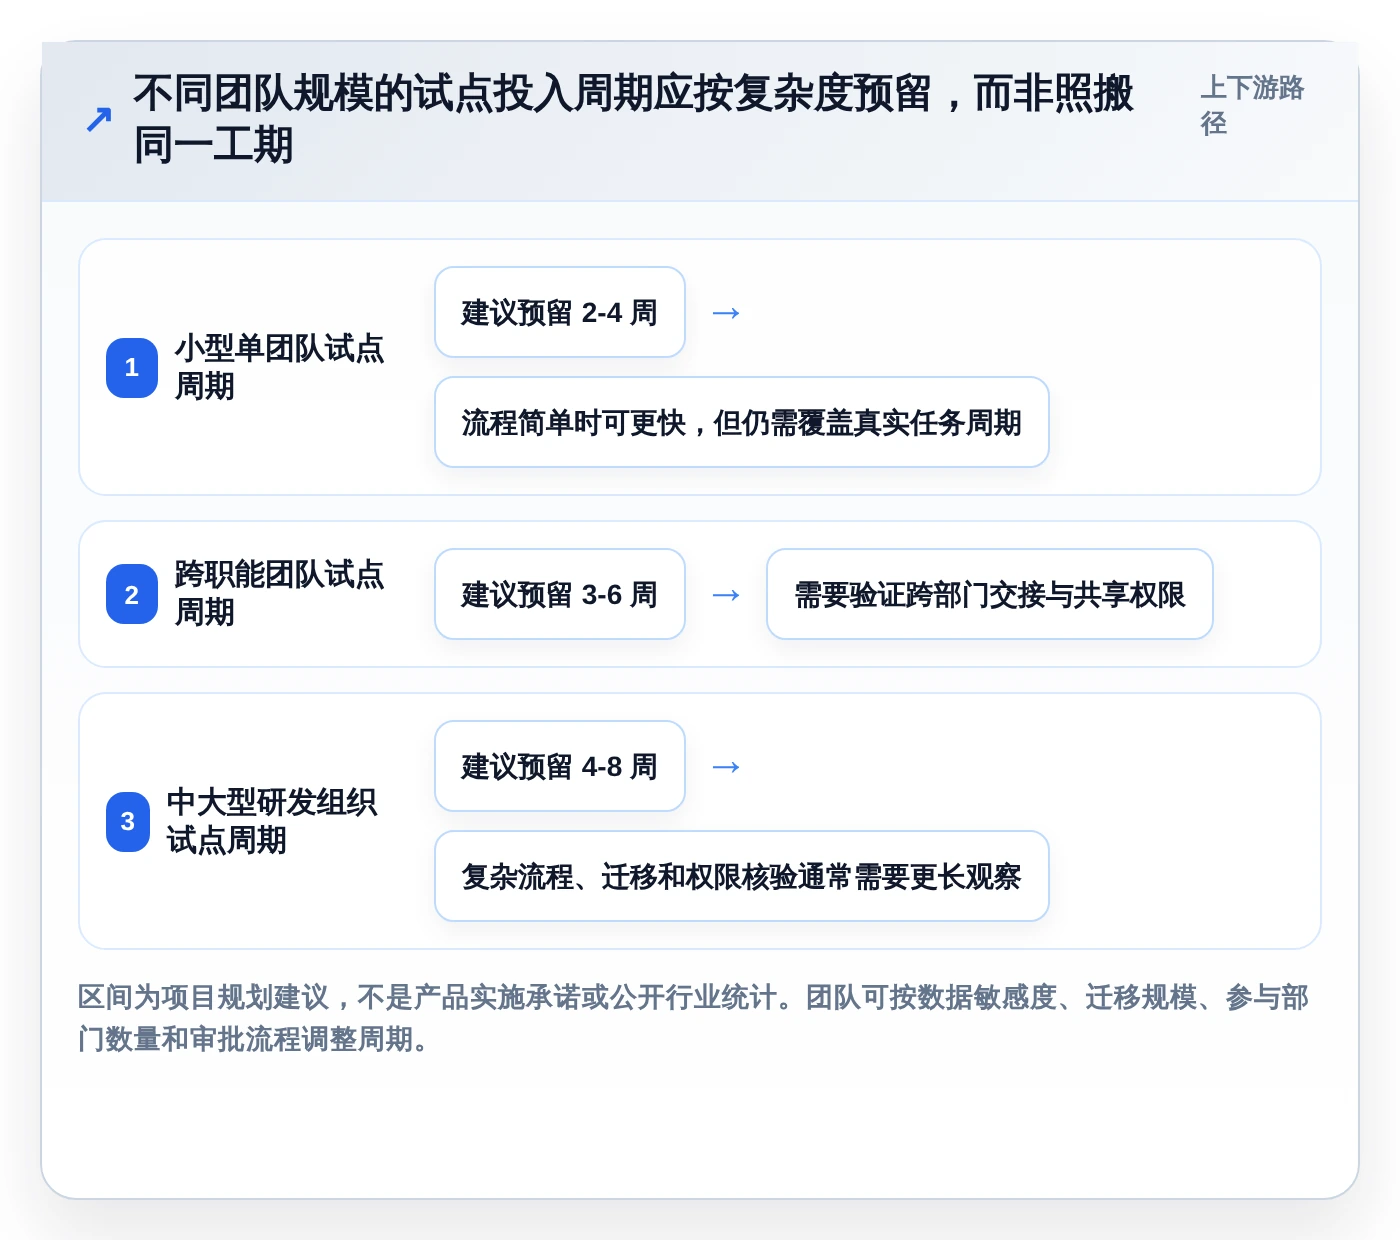1400x1240 pixels.
Task: Click the blue diagonal arrow icon in header
Action: tap(99, 119)
